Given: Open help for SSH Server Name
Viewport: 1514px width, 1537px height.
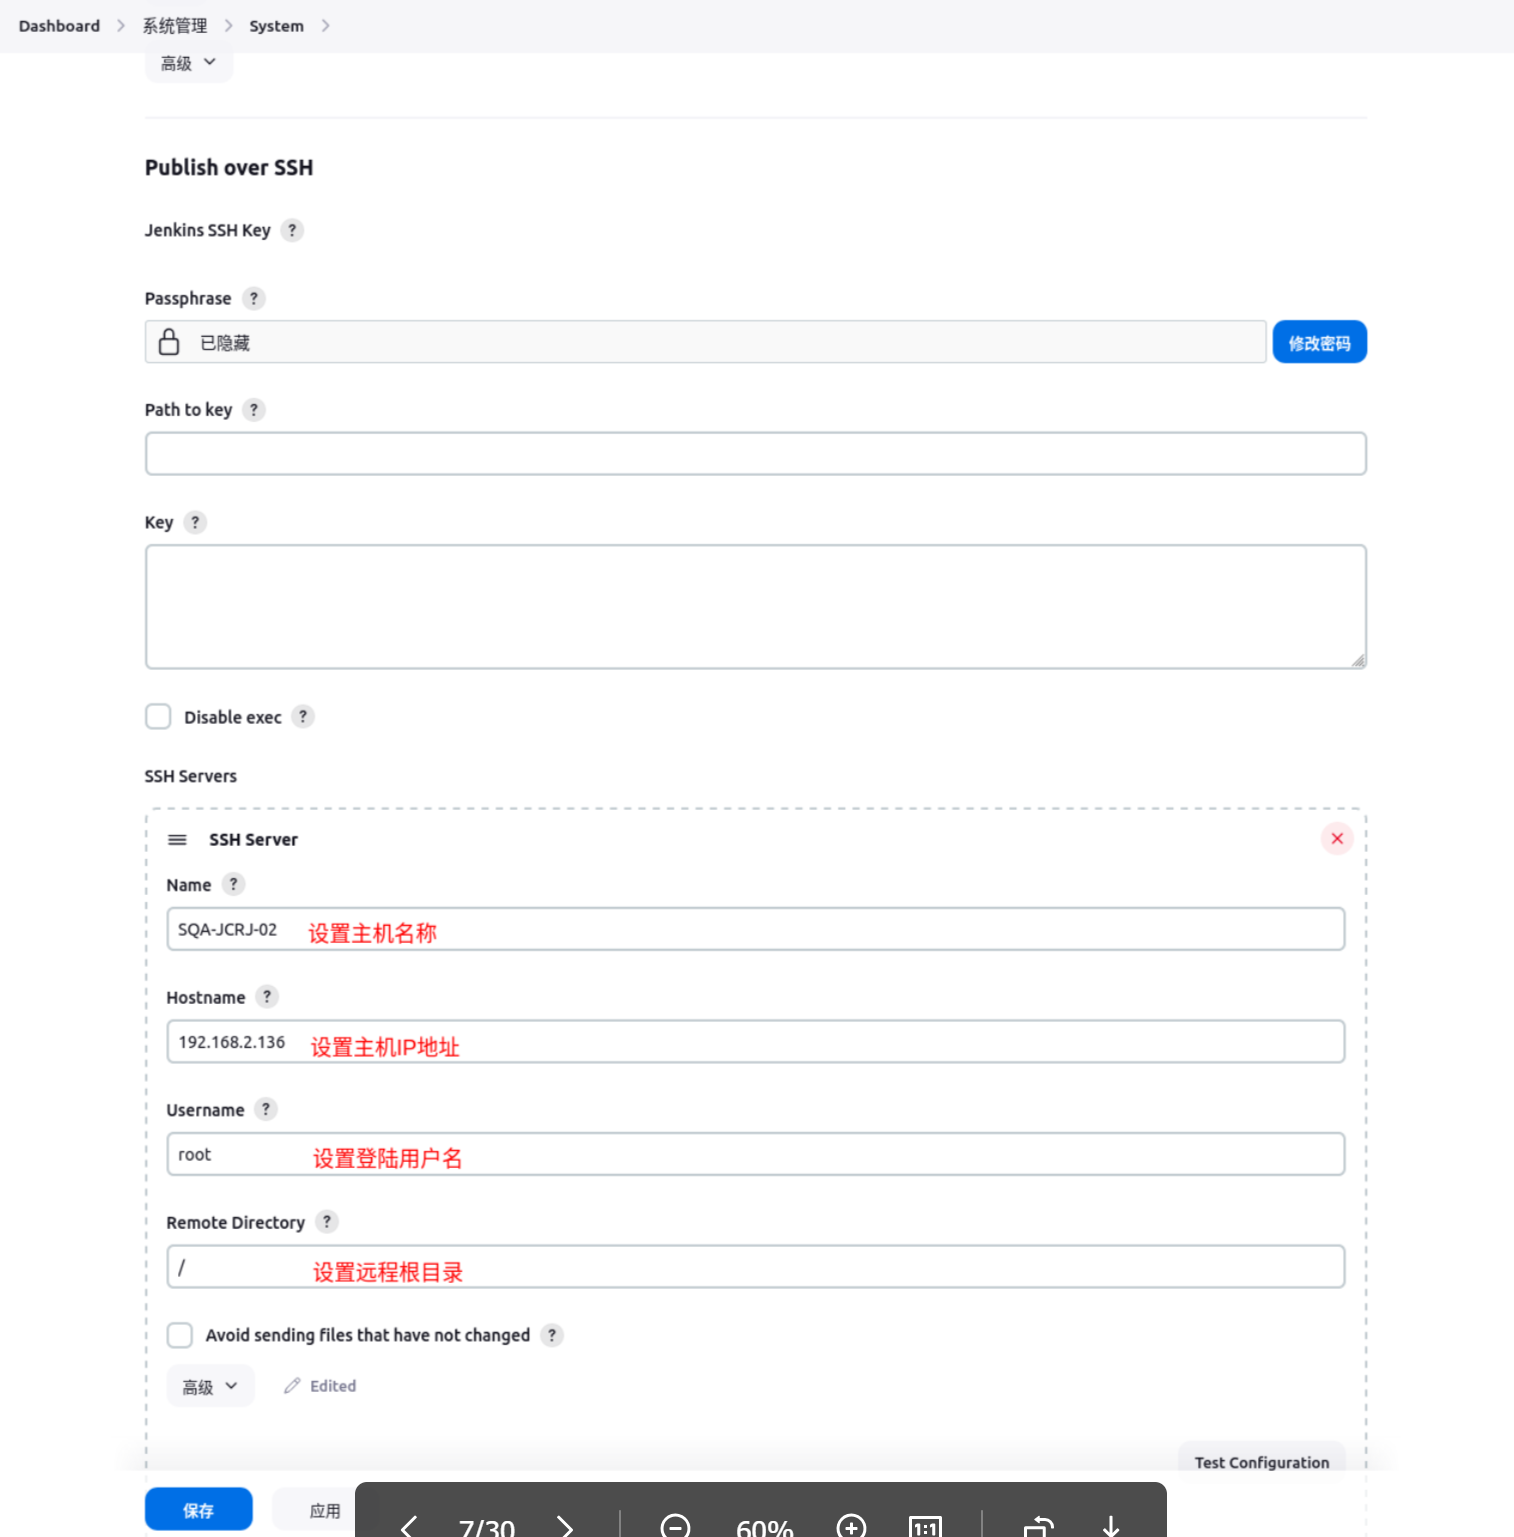Looking at the screenshot, I should click(x=233, y=884).
